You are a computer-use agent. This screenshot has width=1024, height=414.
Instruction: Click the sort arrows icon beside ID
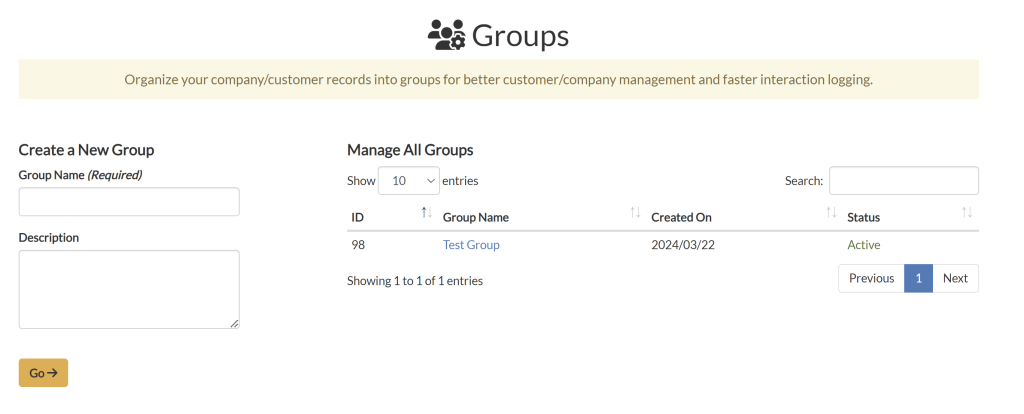(426, 213)
